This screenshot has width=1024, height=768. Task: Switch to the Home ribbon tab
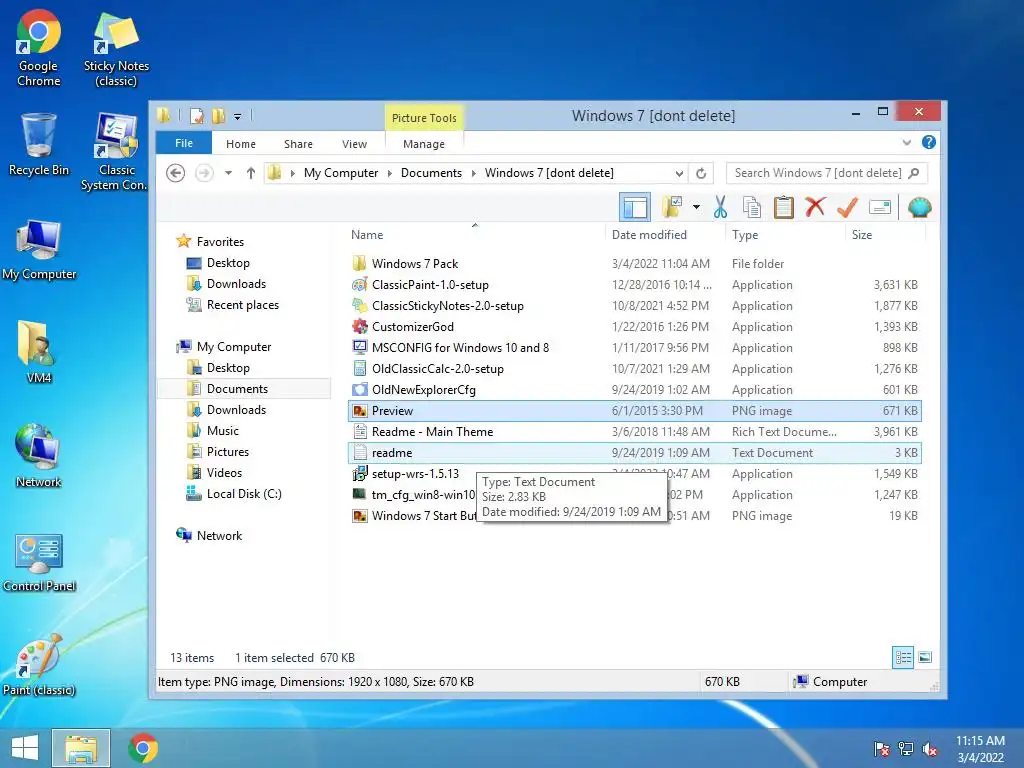(241, 144)
